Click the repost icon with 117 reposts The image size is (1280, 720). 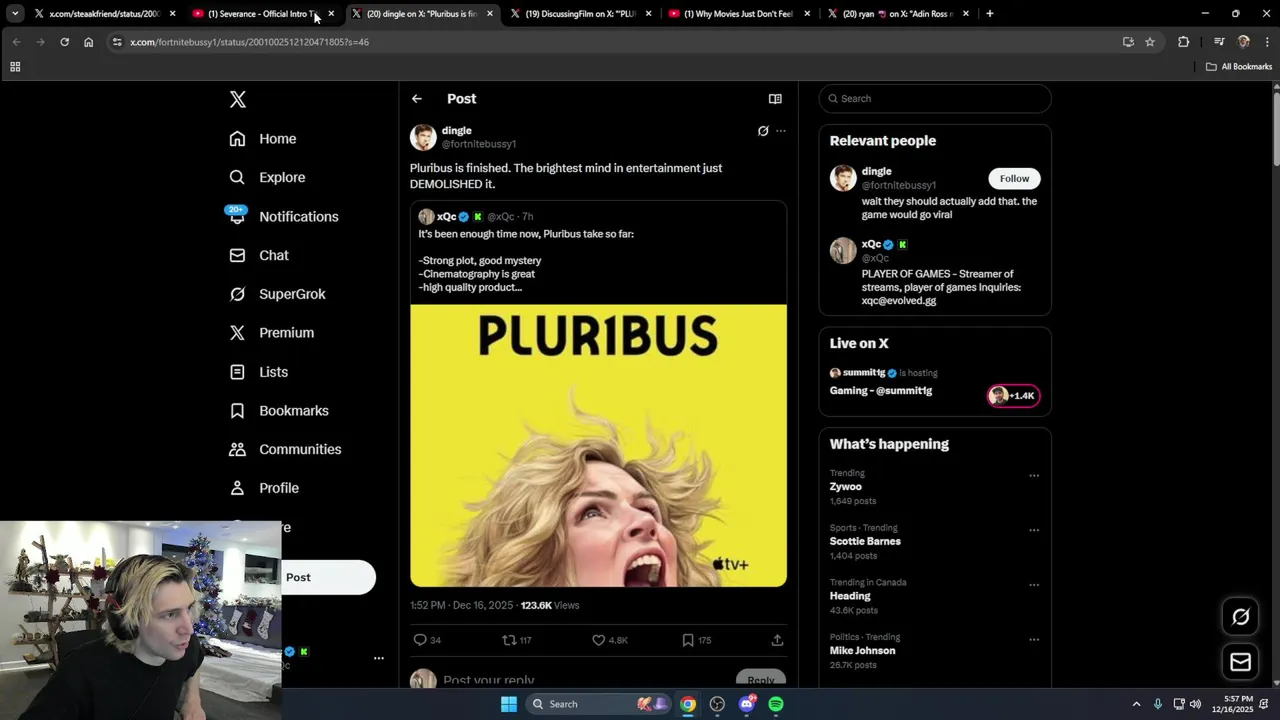(x=517, y=640)
